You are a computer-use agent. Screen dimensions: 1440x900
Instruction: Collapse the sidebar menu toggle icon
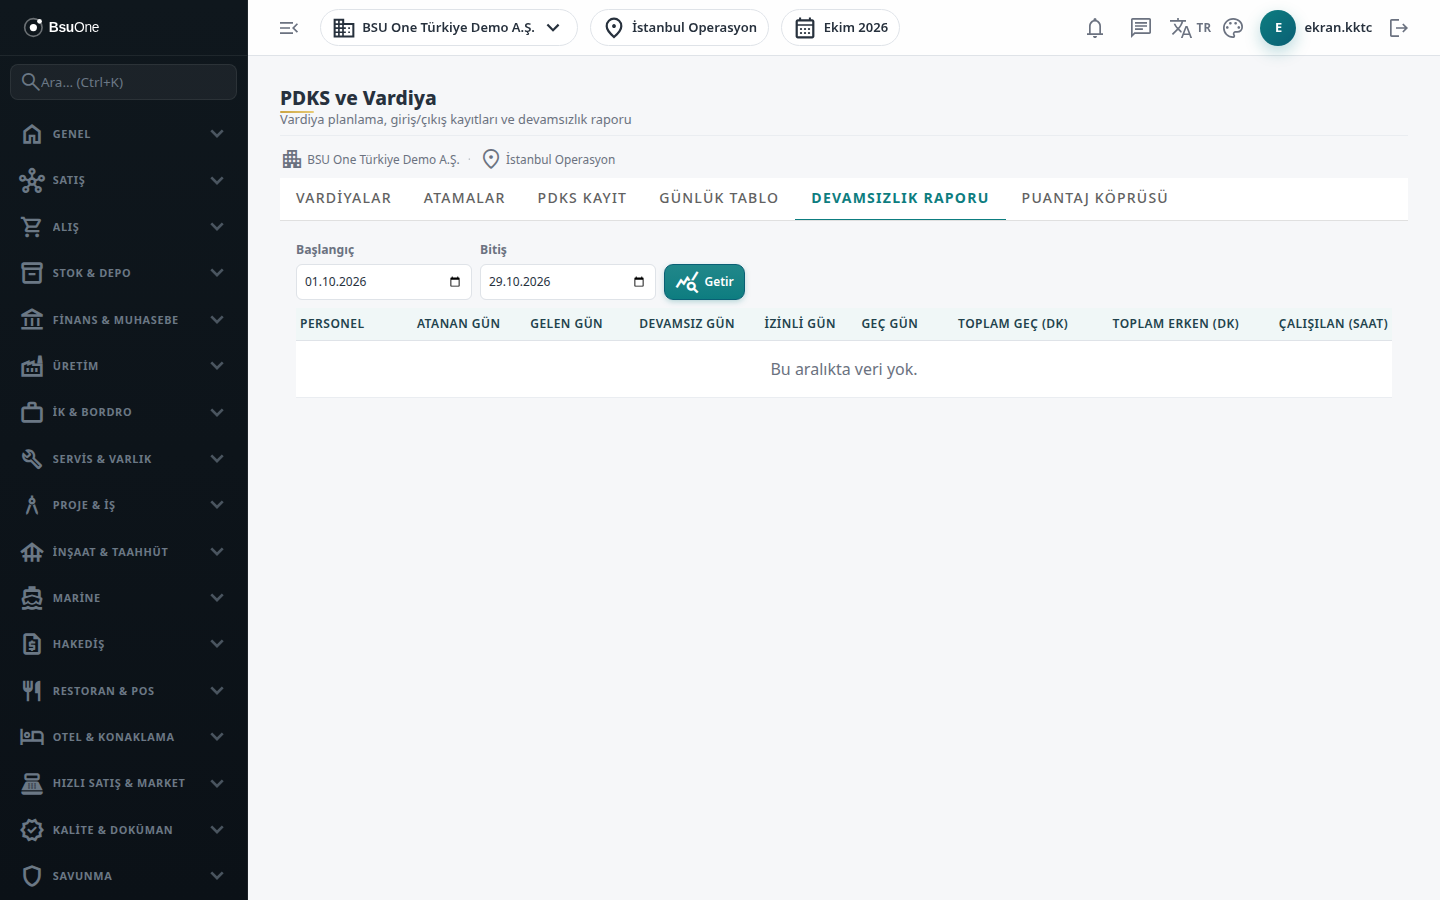[x=289, y=28]
